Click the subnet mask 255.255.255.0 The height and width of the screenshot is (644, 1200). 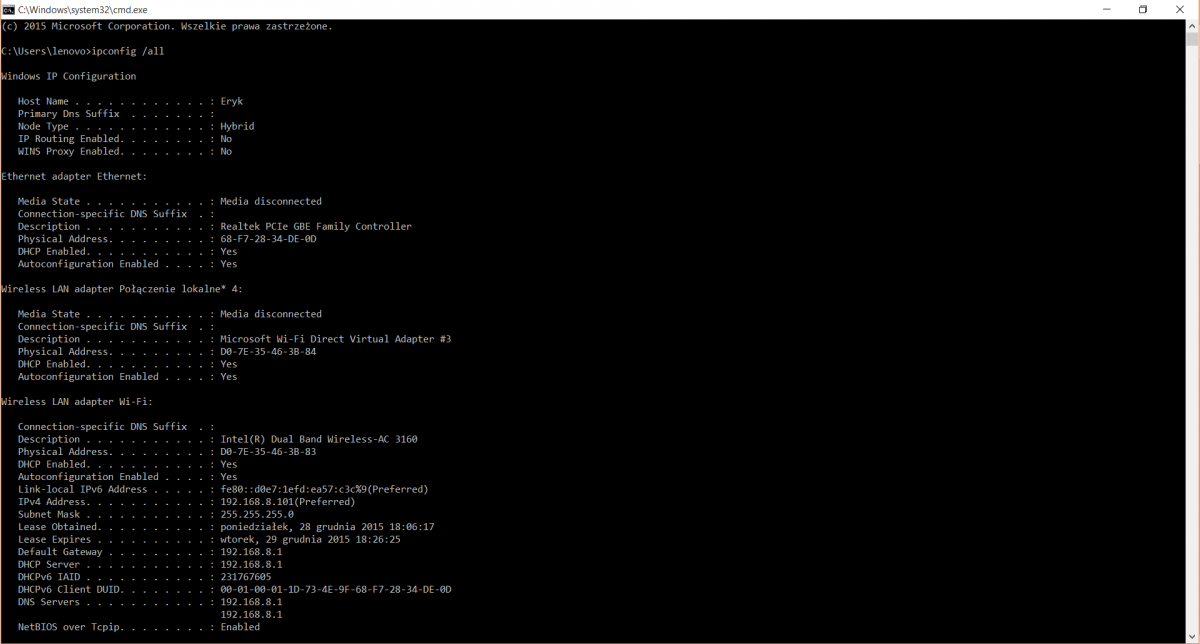point(257,514)
